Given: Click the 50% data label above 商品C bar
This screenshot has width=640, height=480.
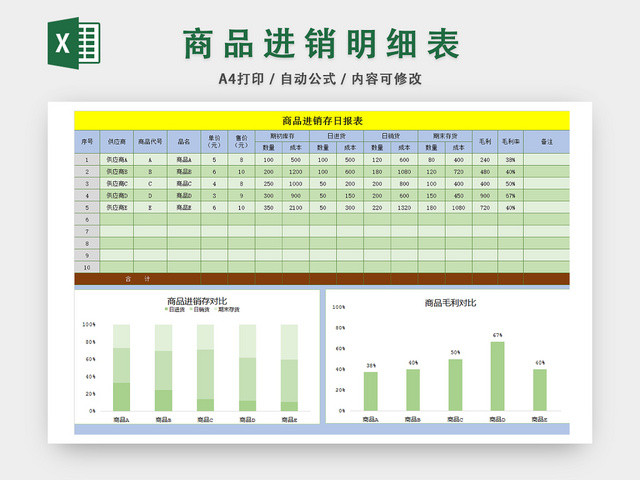Looking at the screenshot, I should click(x=455, y=352).
